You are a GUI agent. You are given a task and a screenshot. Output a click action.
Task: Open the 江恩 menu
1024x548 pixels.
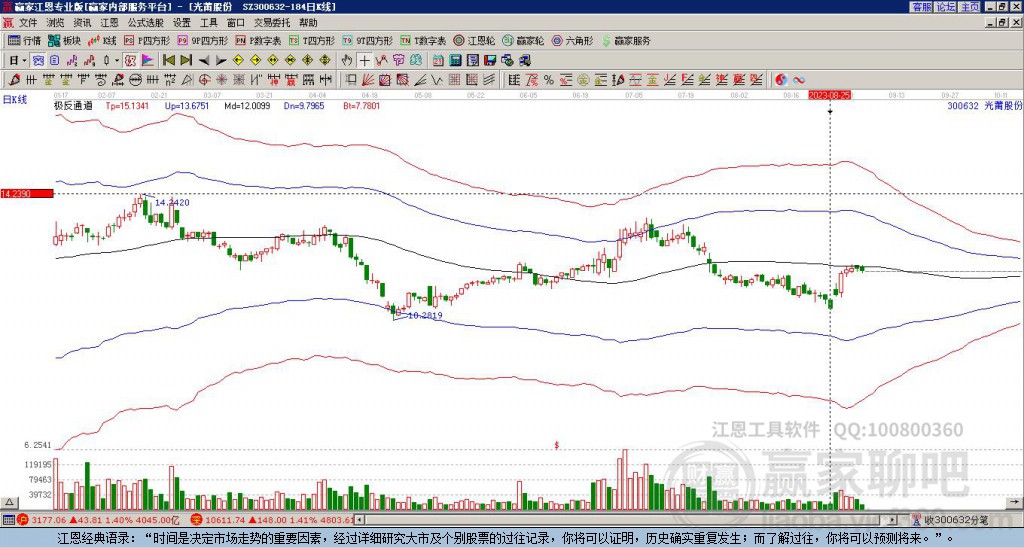coord(109,23)
